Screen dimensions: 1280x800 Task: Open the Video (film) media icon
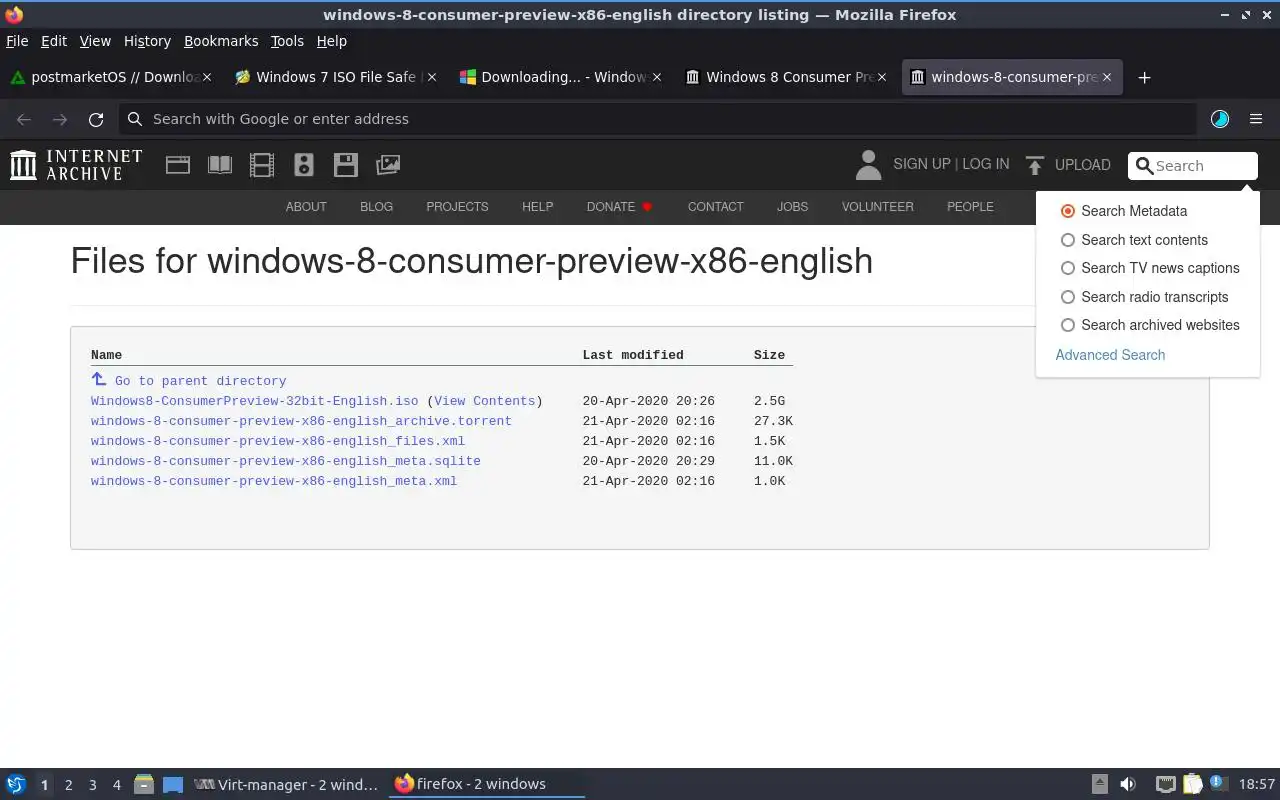tap(262, 165)
